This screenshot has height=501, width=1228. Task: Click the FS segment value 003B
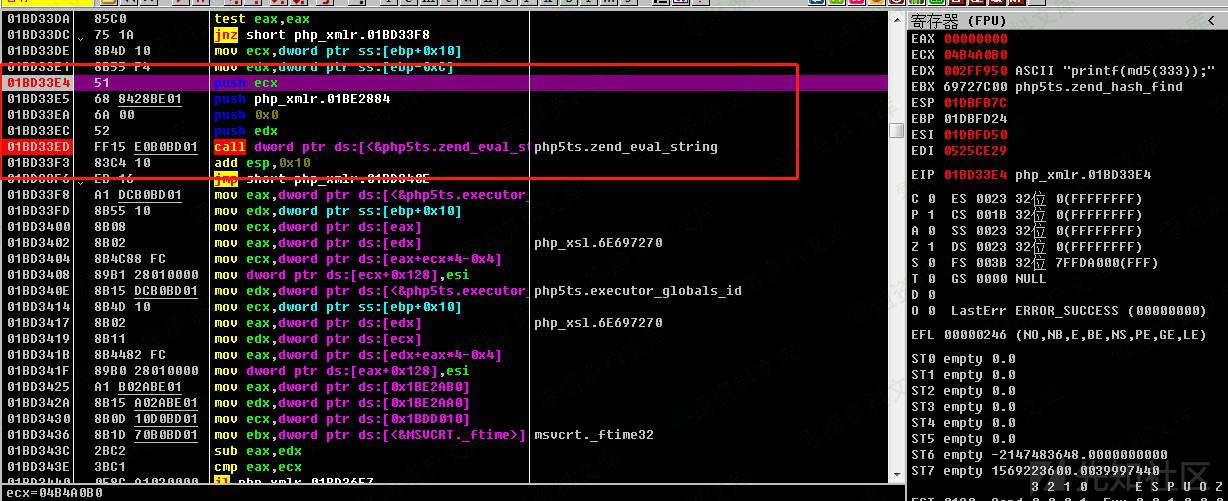[x=991, y=263]
